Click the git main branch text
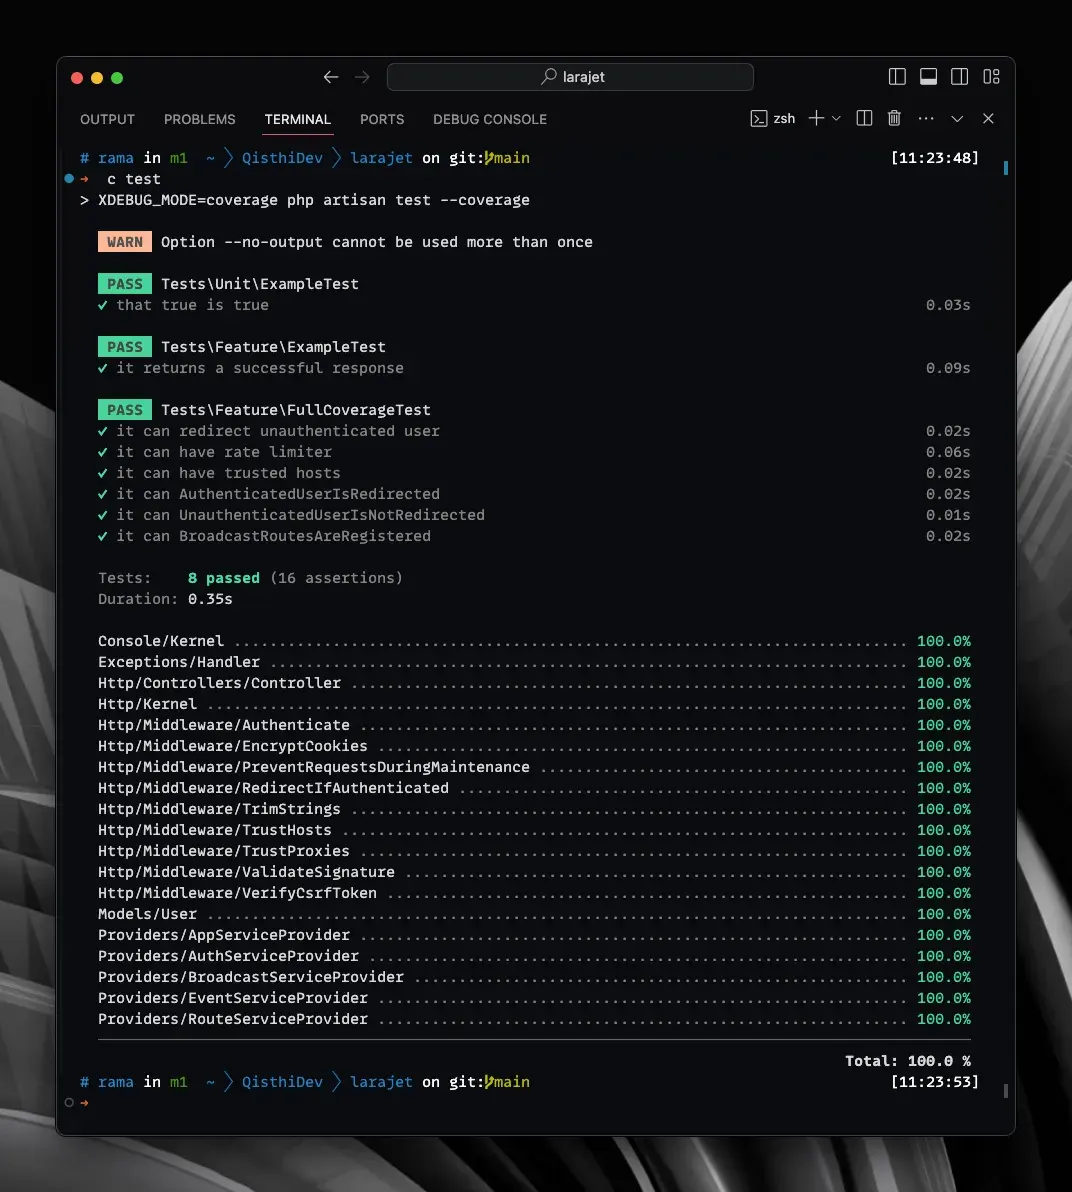Image resolution: width=1072 pixels, height=1192 pixels. 504,158
